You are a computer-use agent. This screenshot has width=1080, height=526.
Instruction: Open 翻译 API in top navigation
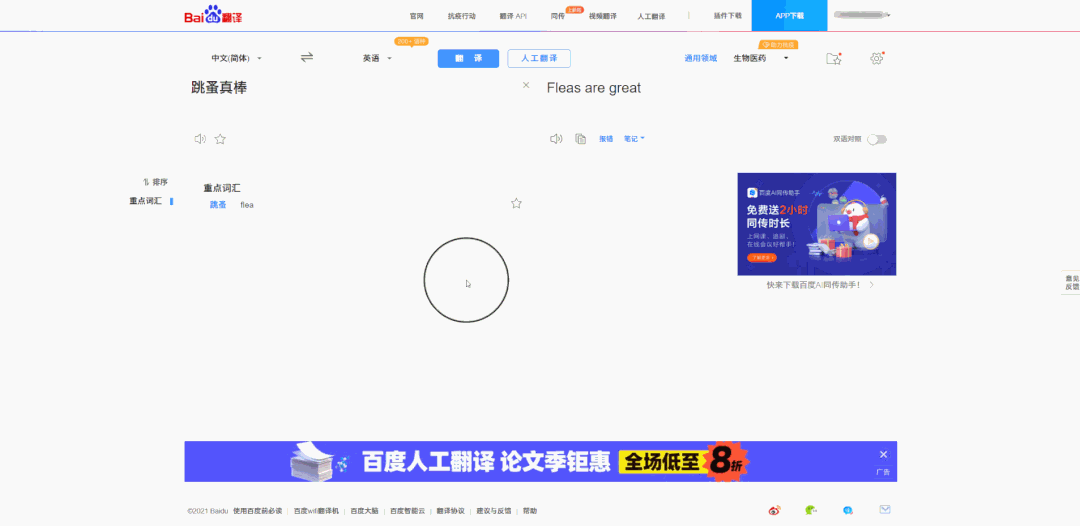[x=513, y=16]
